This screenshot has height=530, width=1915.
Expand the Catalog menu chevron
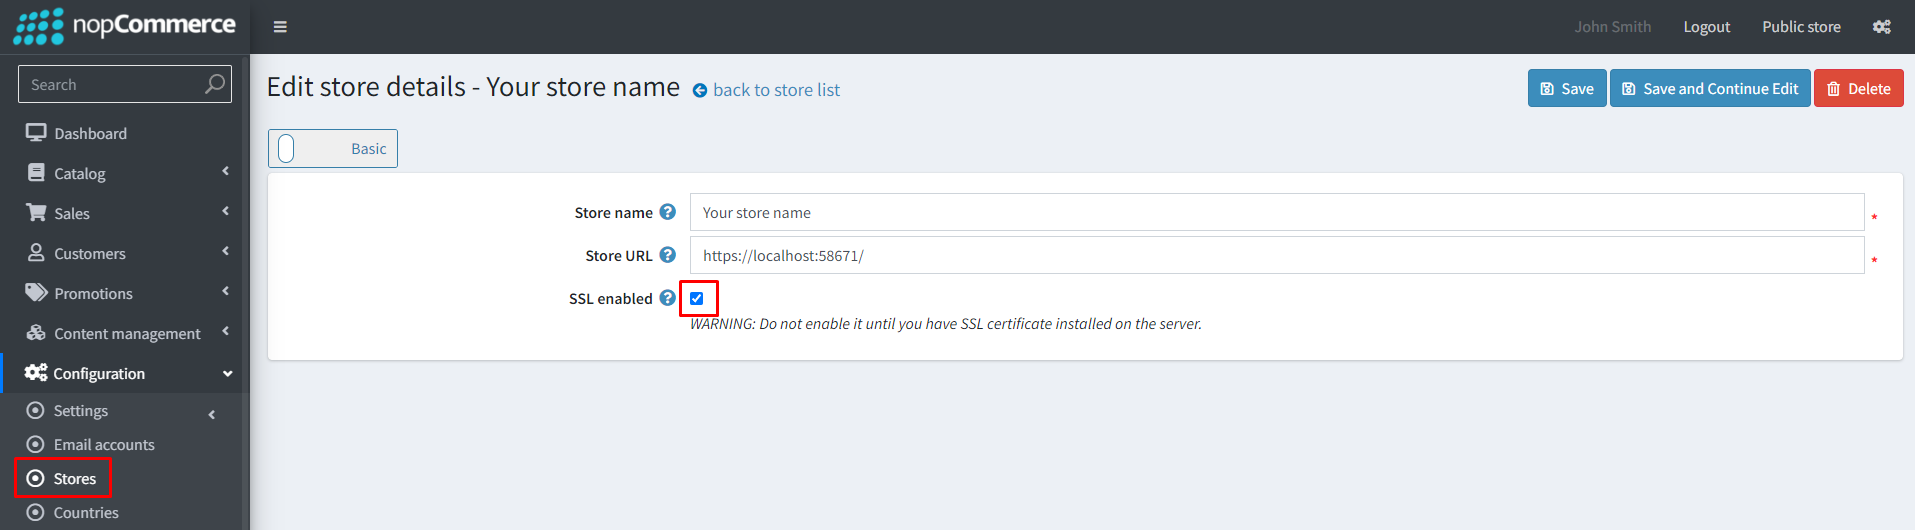point(226,171)
